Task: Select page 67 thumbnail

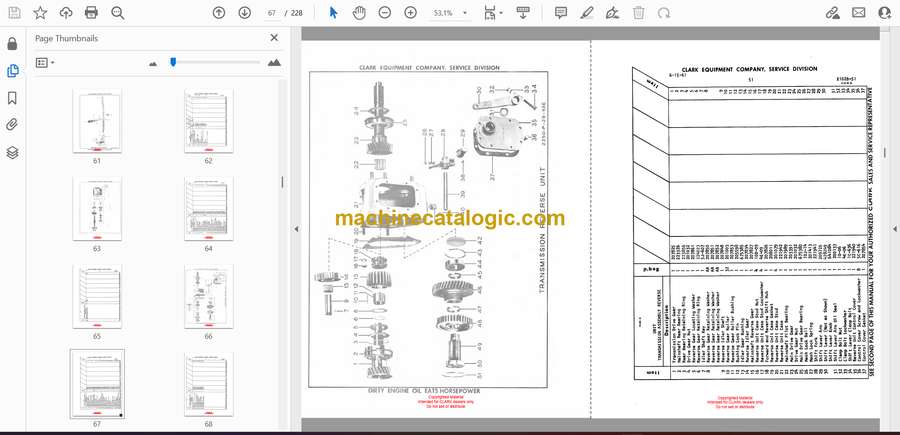Action: 96,384
